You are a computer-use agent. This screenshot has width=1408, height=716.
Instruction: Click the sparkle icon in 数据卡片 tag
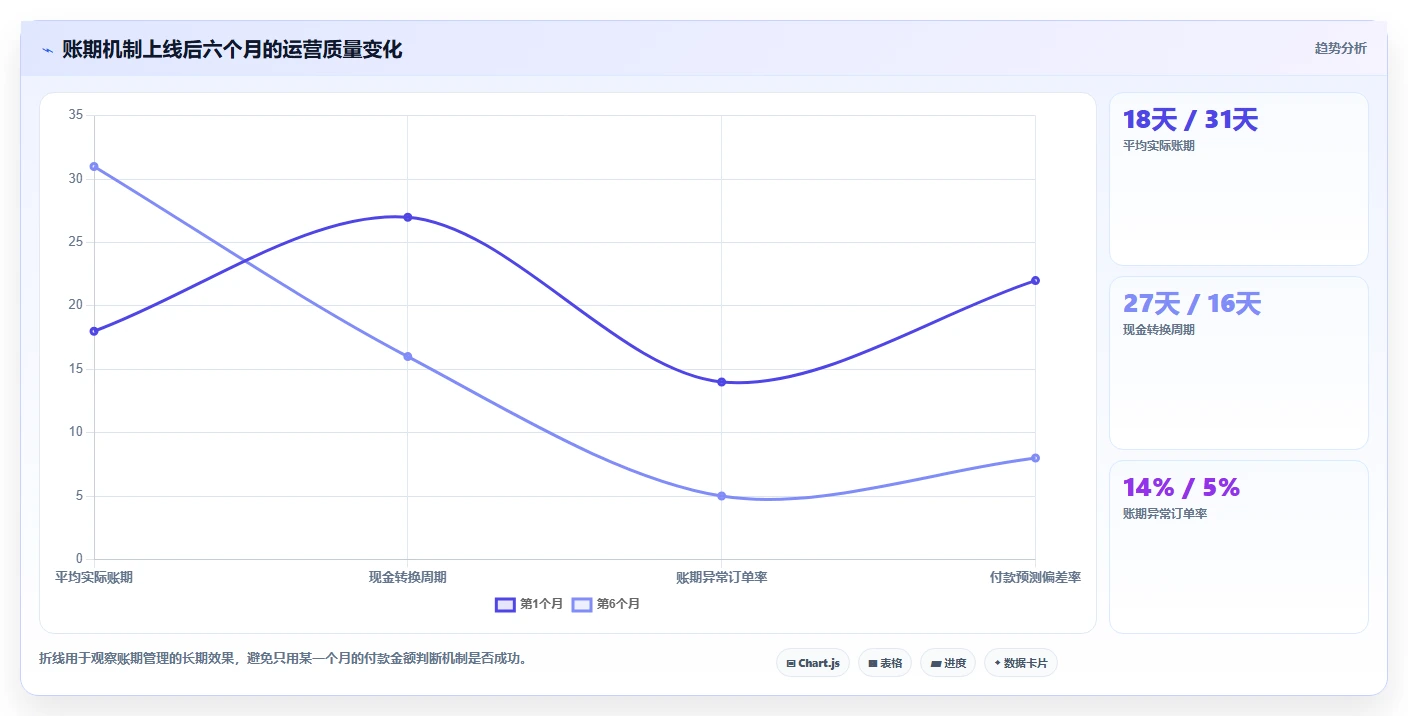(x=997, y=663)
